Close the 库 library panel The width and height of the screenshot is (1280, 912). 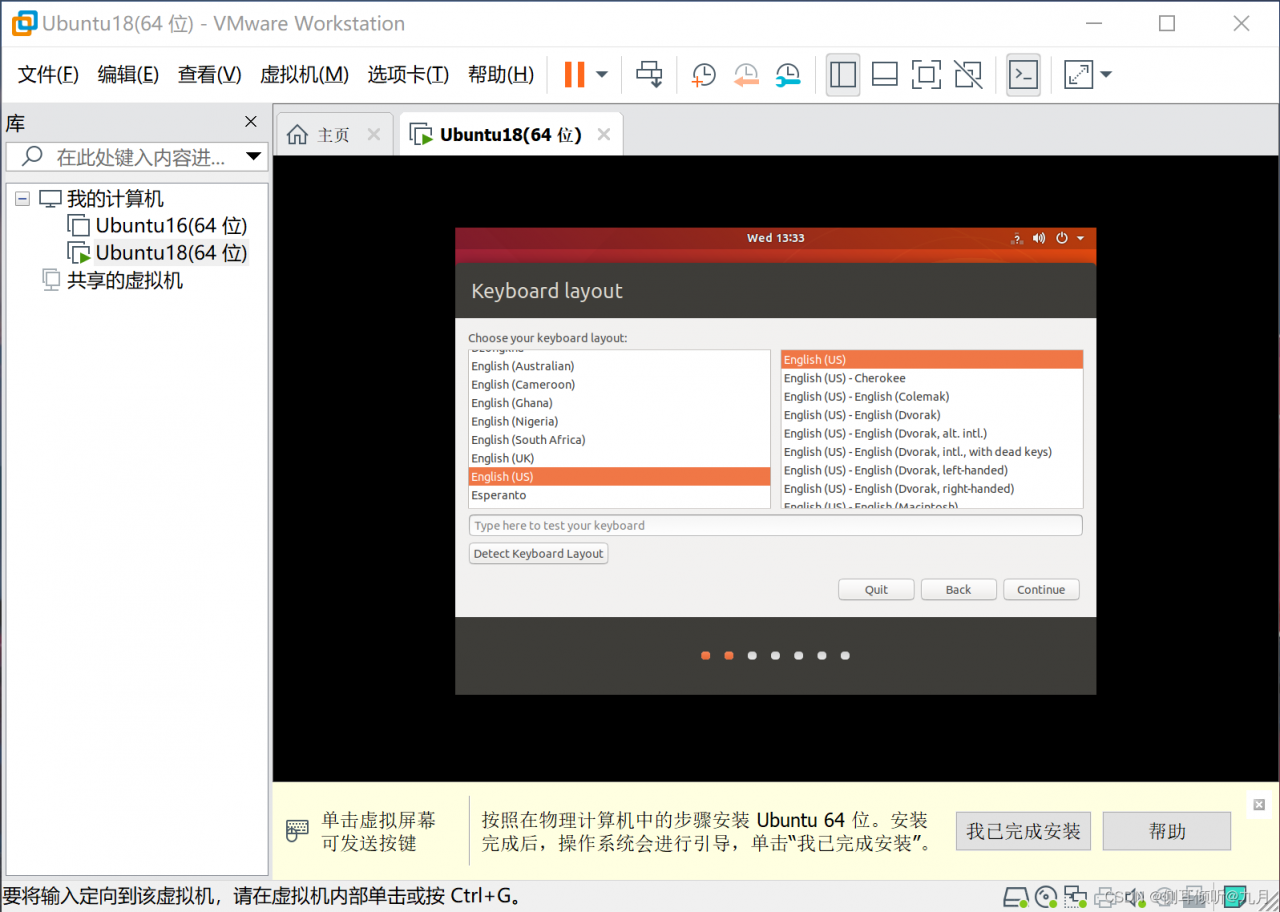tap(251, 122)
